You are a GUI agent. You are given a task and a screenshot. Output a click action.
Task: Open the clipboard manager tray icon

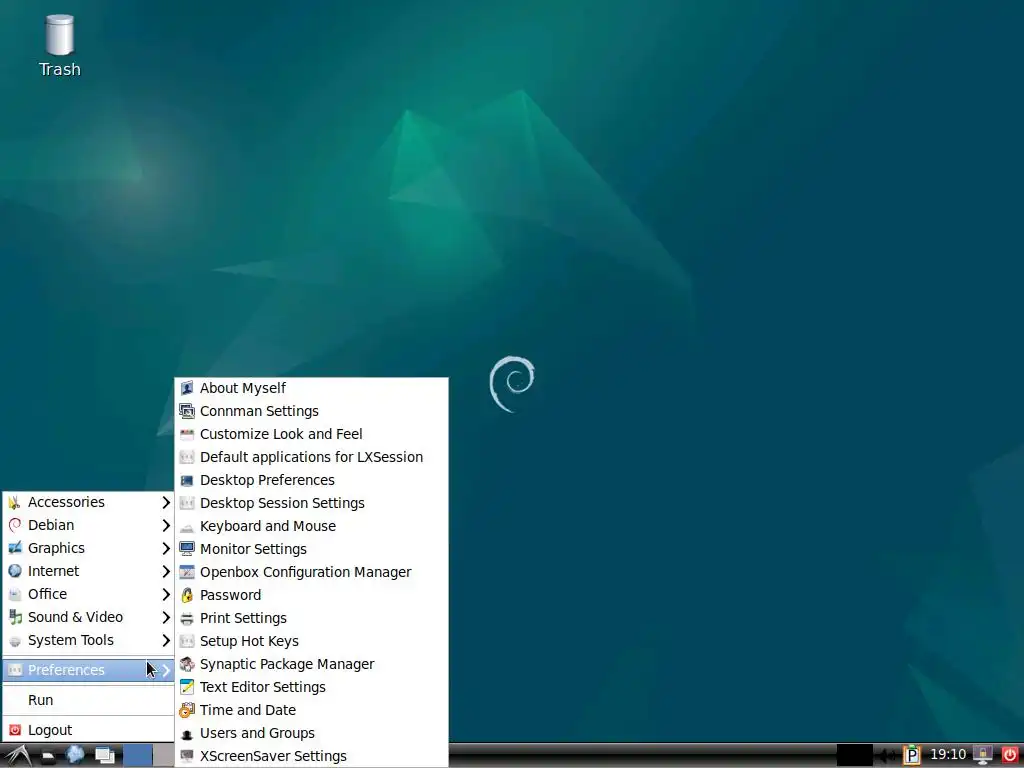point(912,756)
